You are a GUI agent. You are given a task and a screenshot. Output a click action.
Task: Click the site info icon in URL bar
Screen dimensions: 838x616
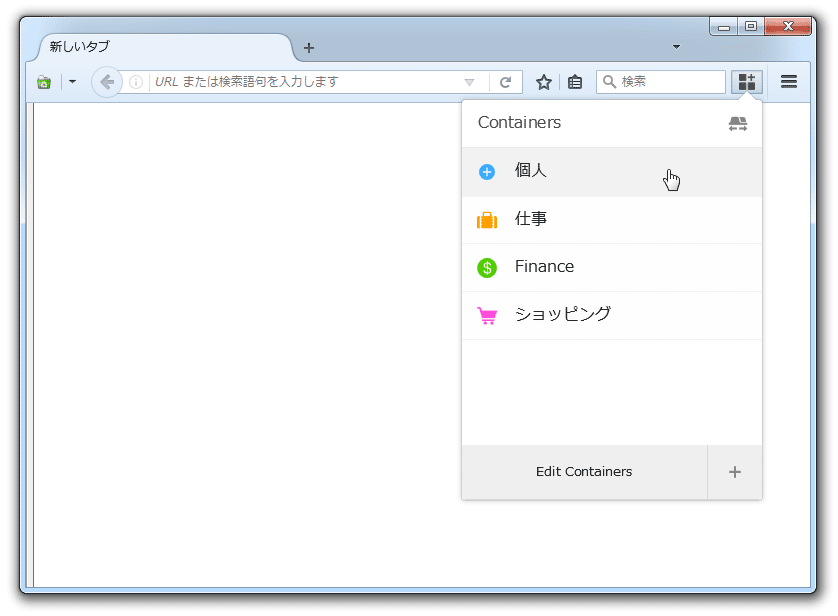click(136, 82)
